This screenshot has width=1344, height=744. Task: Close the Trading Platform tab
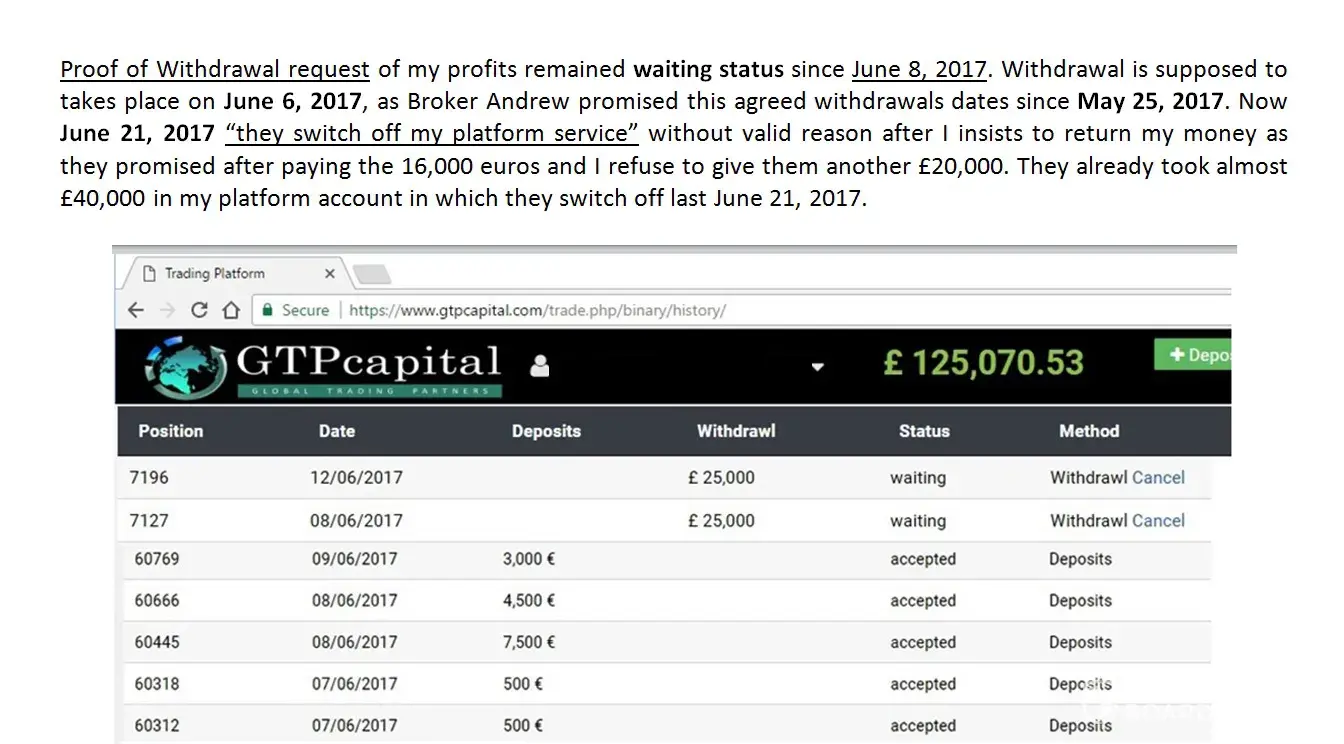click(330, 273)
